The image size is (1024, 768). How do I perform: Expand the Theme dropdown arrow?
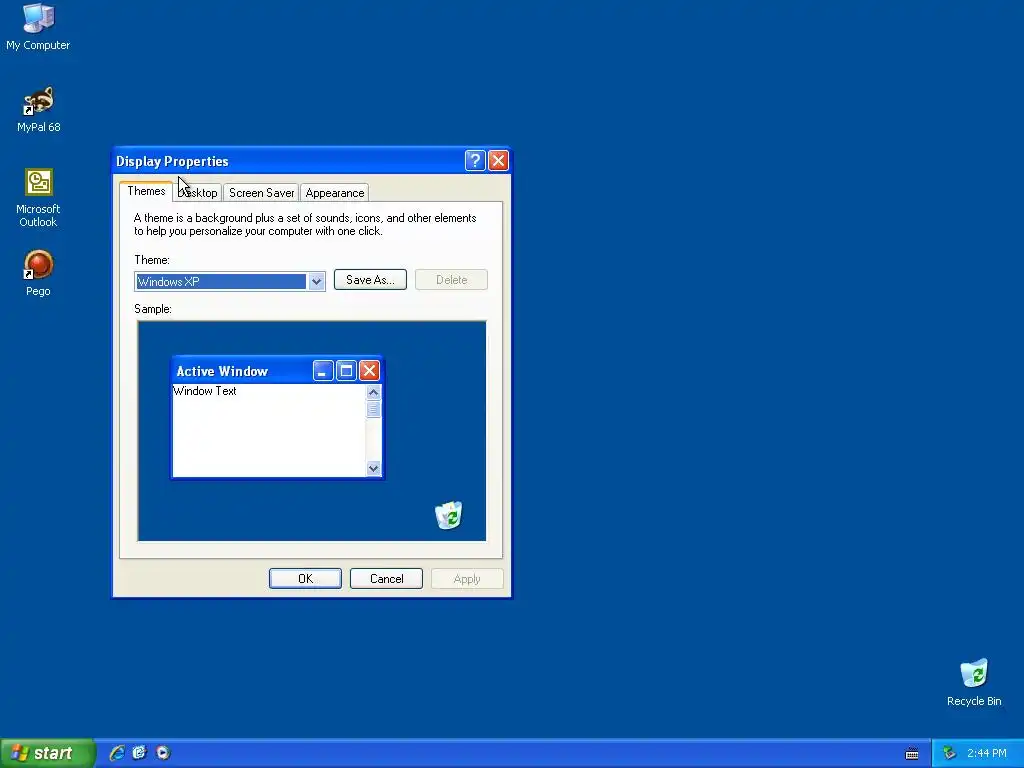[x=316, y=281]
